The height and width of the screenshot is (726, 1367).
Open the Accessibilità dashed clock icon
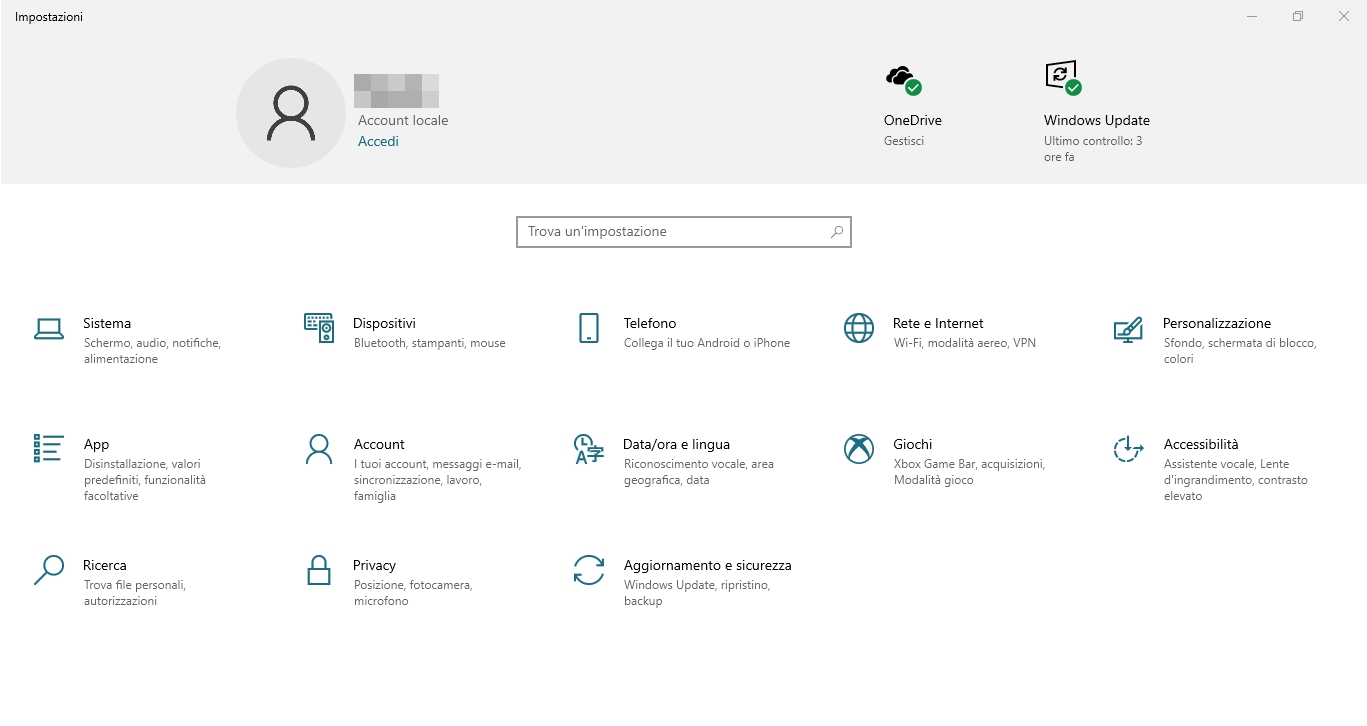[x=1128, y=449]
